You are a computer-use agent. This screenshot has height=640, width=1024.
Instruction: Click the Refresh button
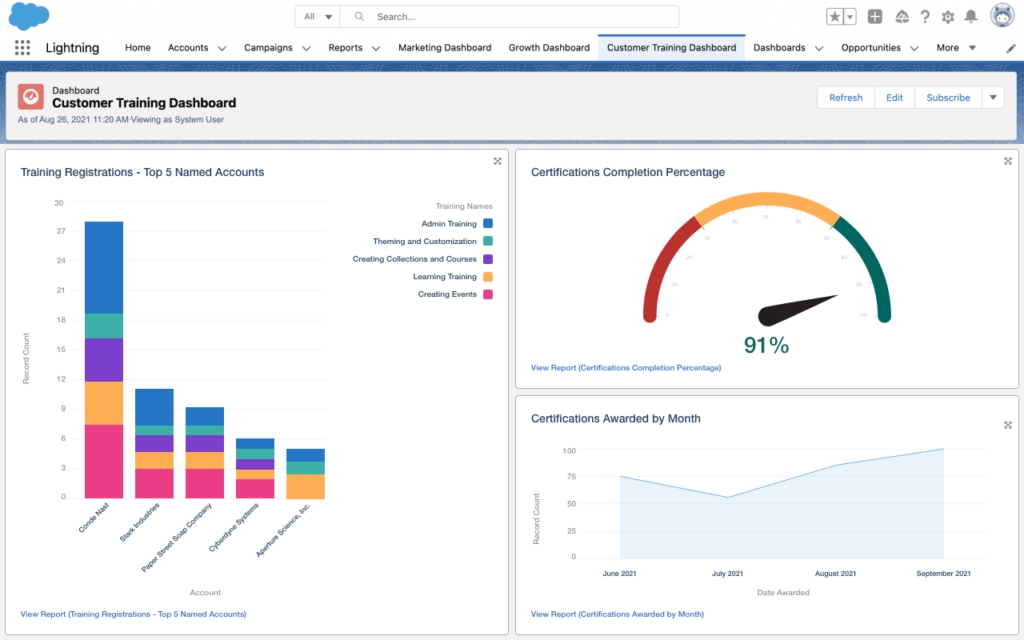846,97
